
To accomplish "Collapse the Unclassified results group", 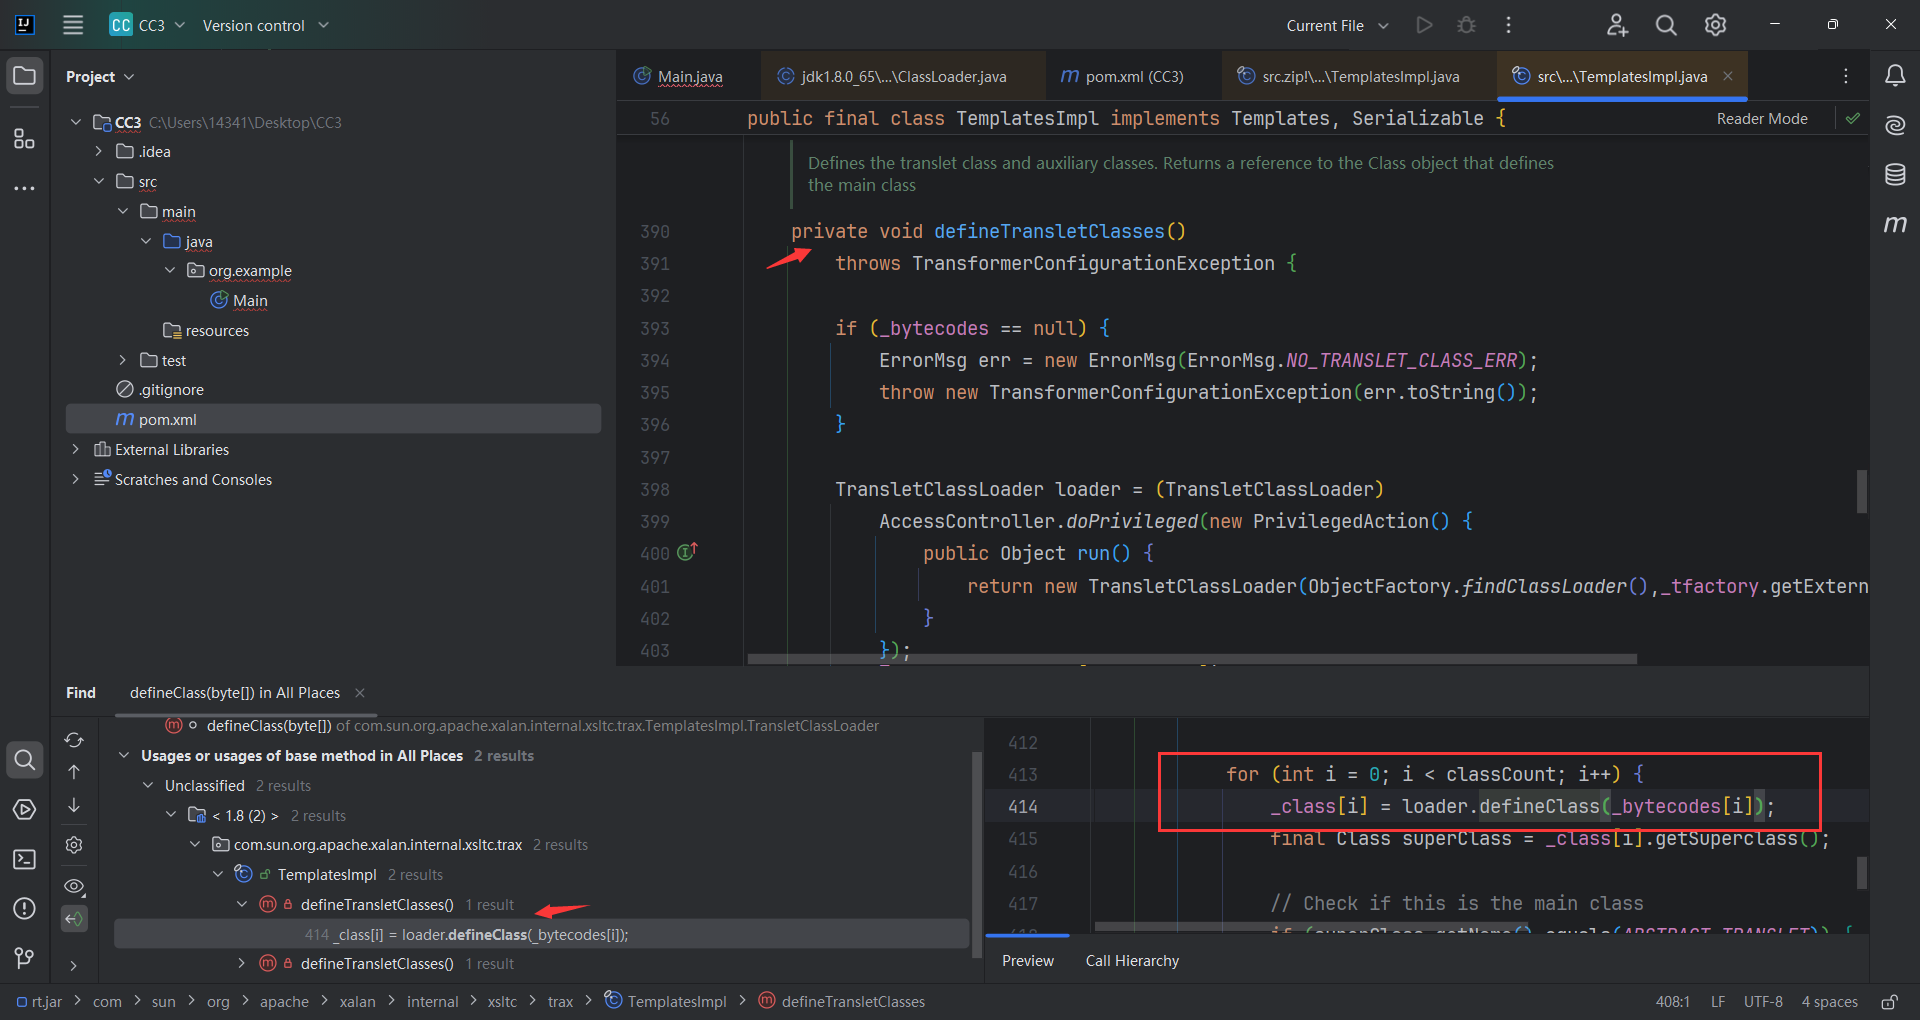I will [147, 786].
